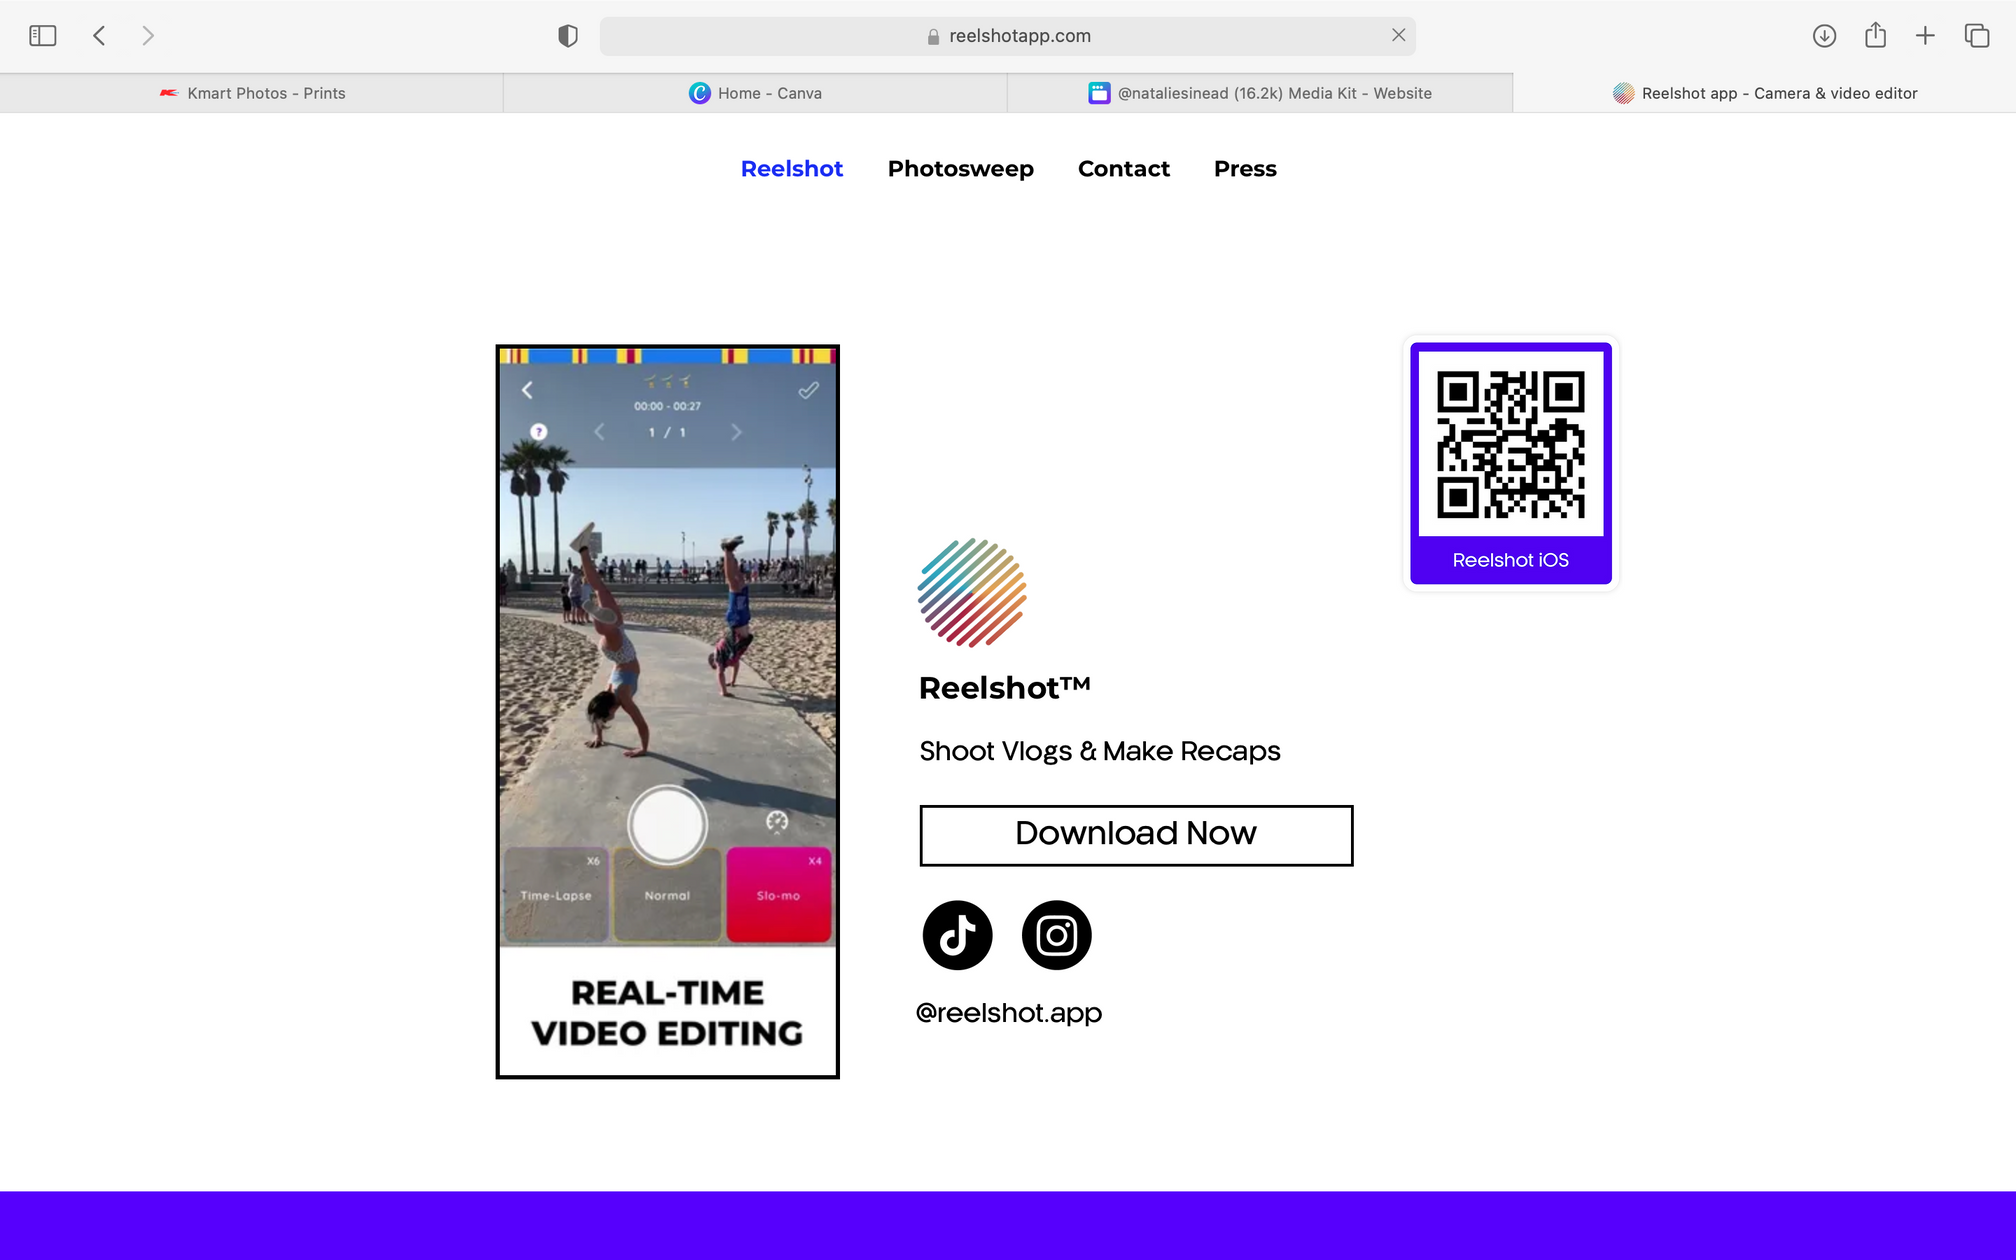Open the @nataliesinead Media Kit tab

1260,93
